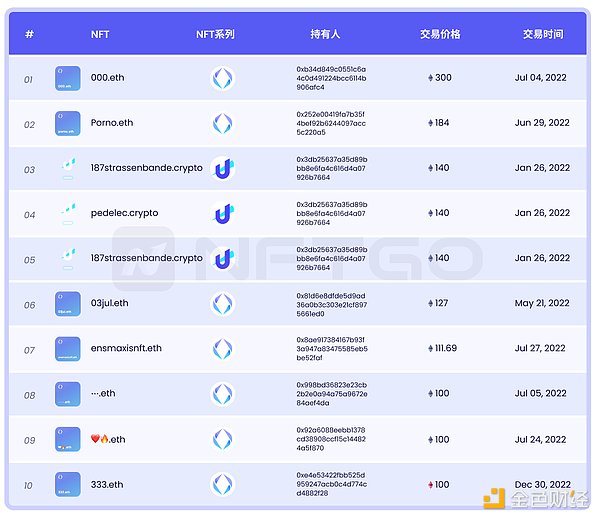The image size is (600, 520).
Task: Open the ENS icon in the 03jul.eth row
Action: click(222, 304)
